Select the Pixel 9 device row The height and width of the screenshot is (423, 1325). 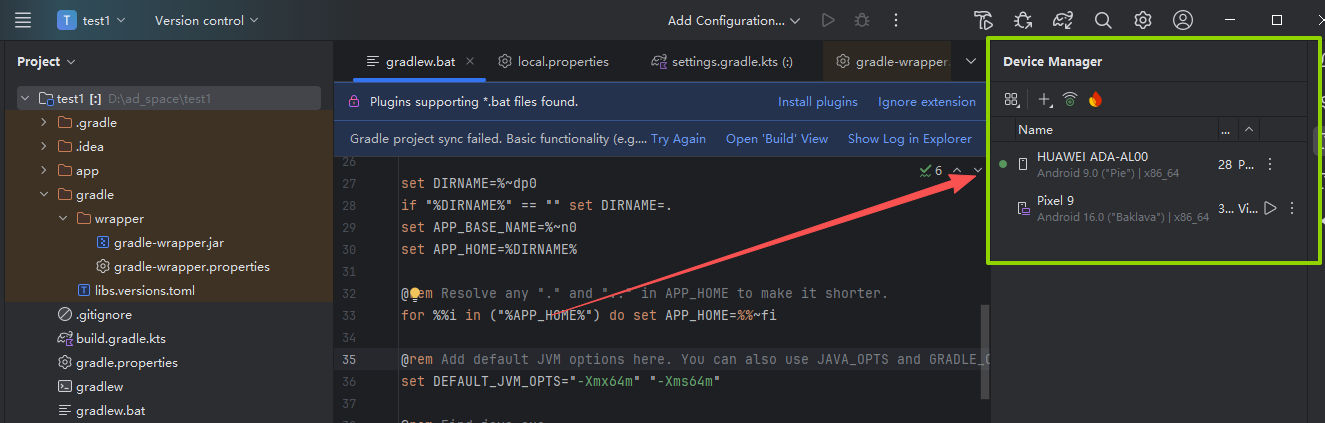1148,208
